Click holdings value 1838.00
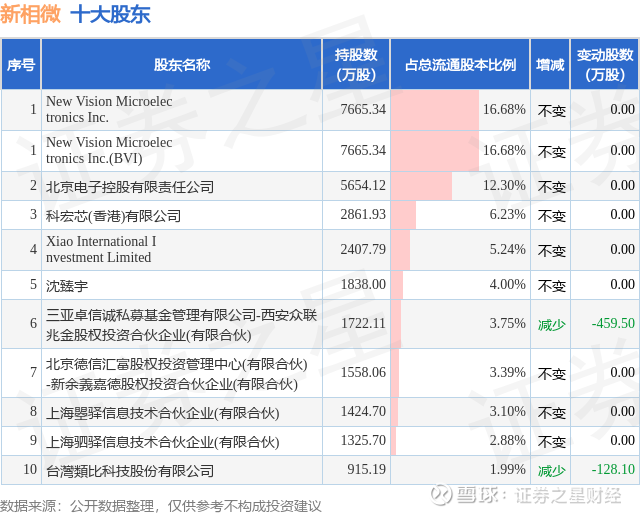 pyautogui.click(x=363, y=284)
